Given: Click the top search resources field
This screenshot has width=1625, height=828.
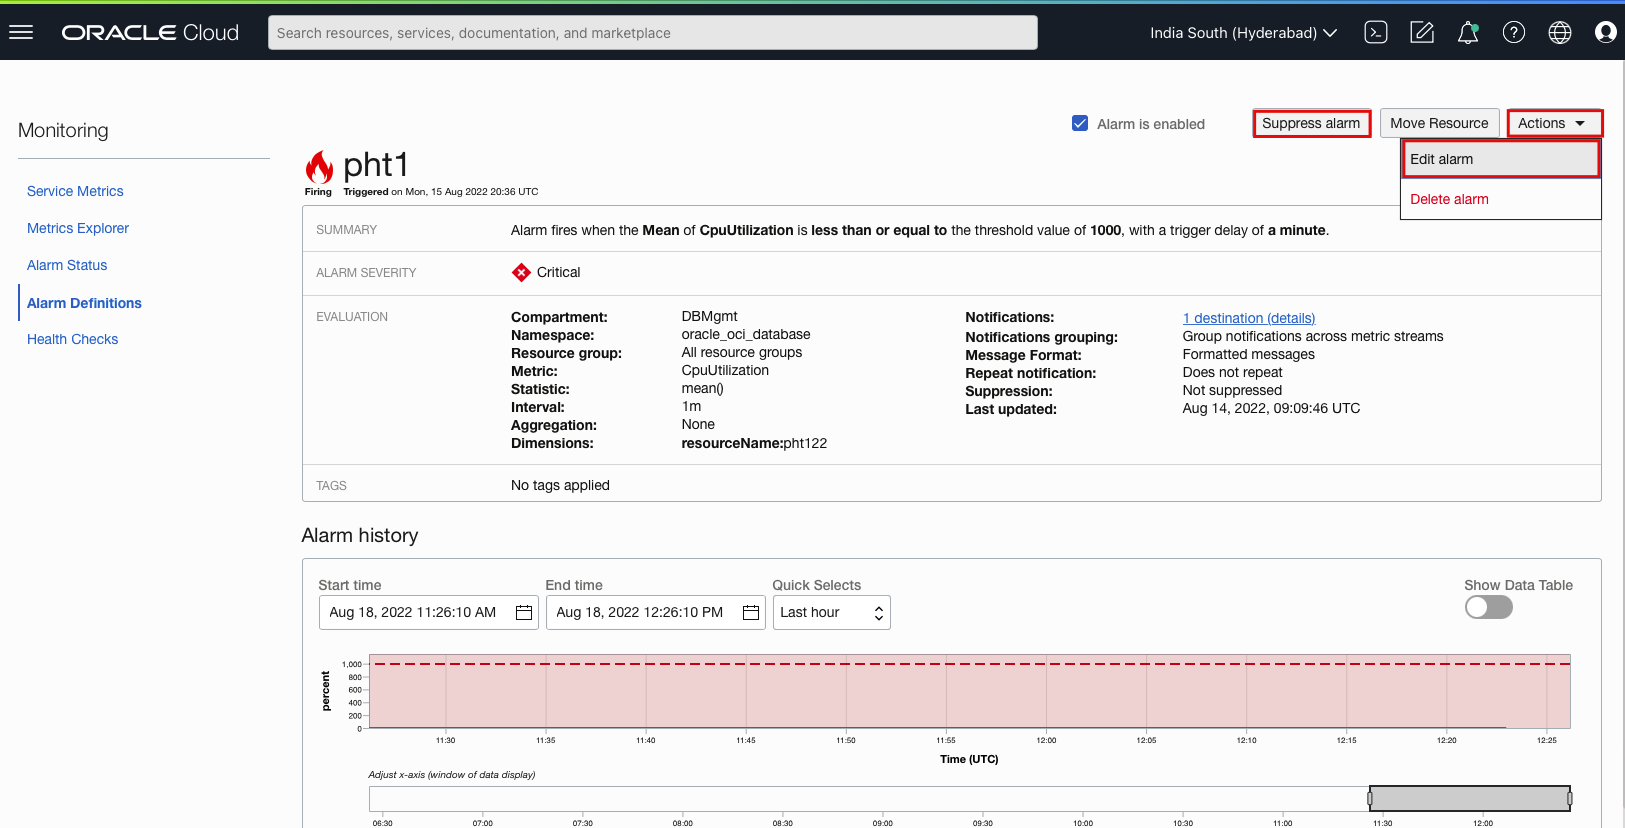Looking at the screenshot, I should (652, 32).
